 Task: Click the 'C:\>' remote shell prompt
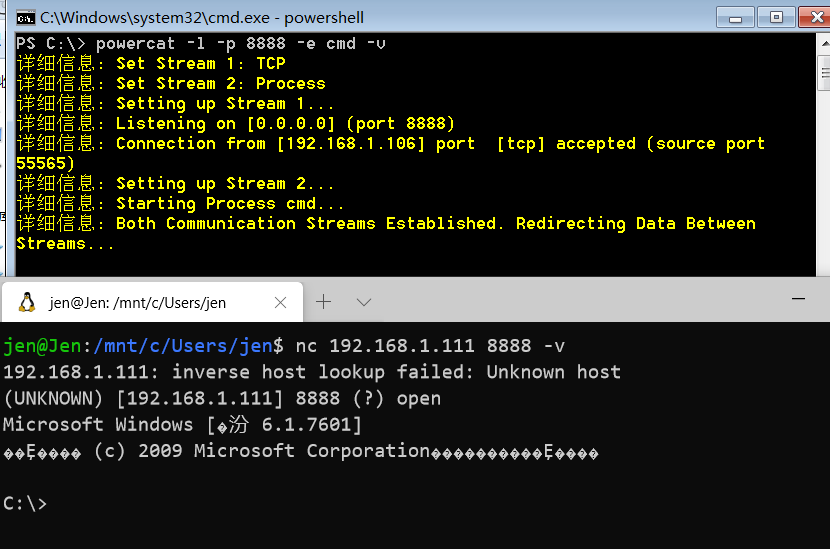(25, 503)
